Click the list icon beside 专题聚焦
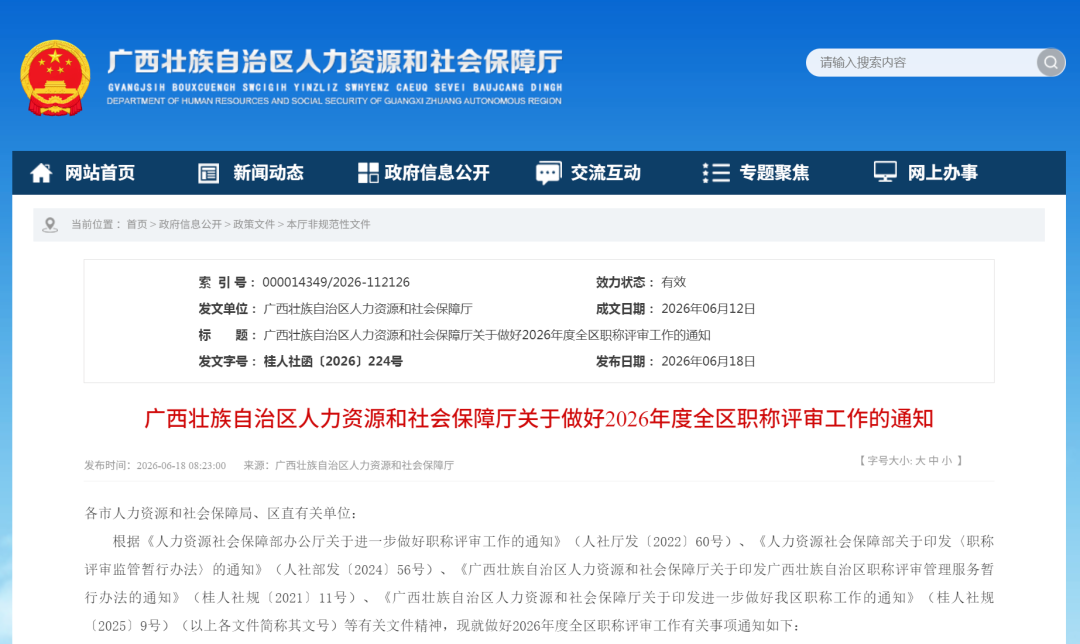This screenshot has height=644, width=1080. (x=716, y=173)
